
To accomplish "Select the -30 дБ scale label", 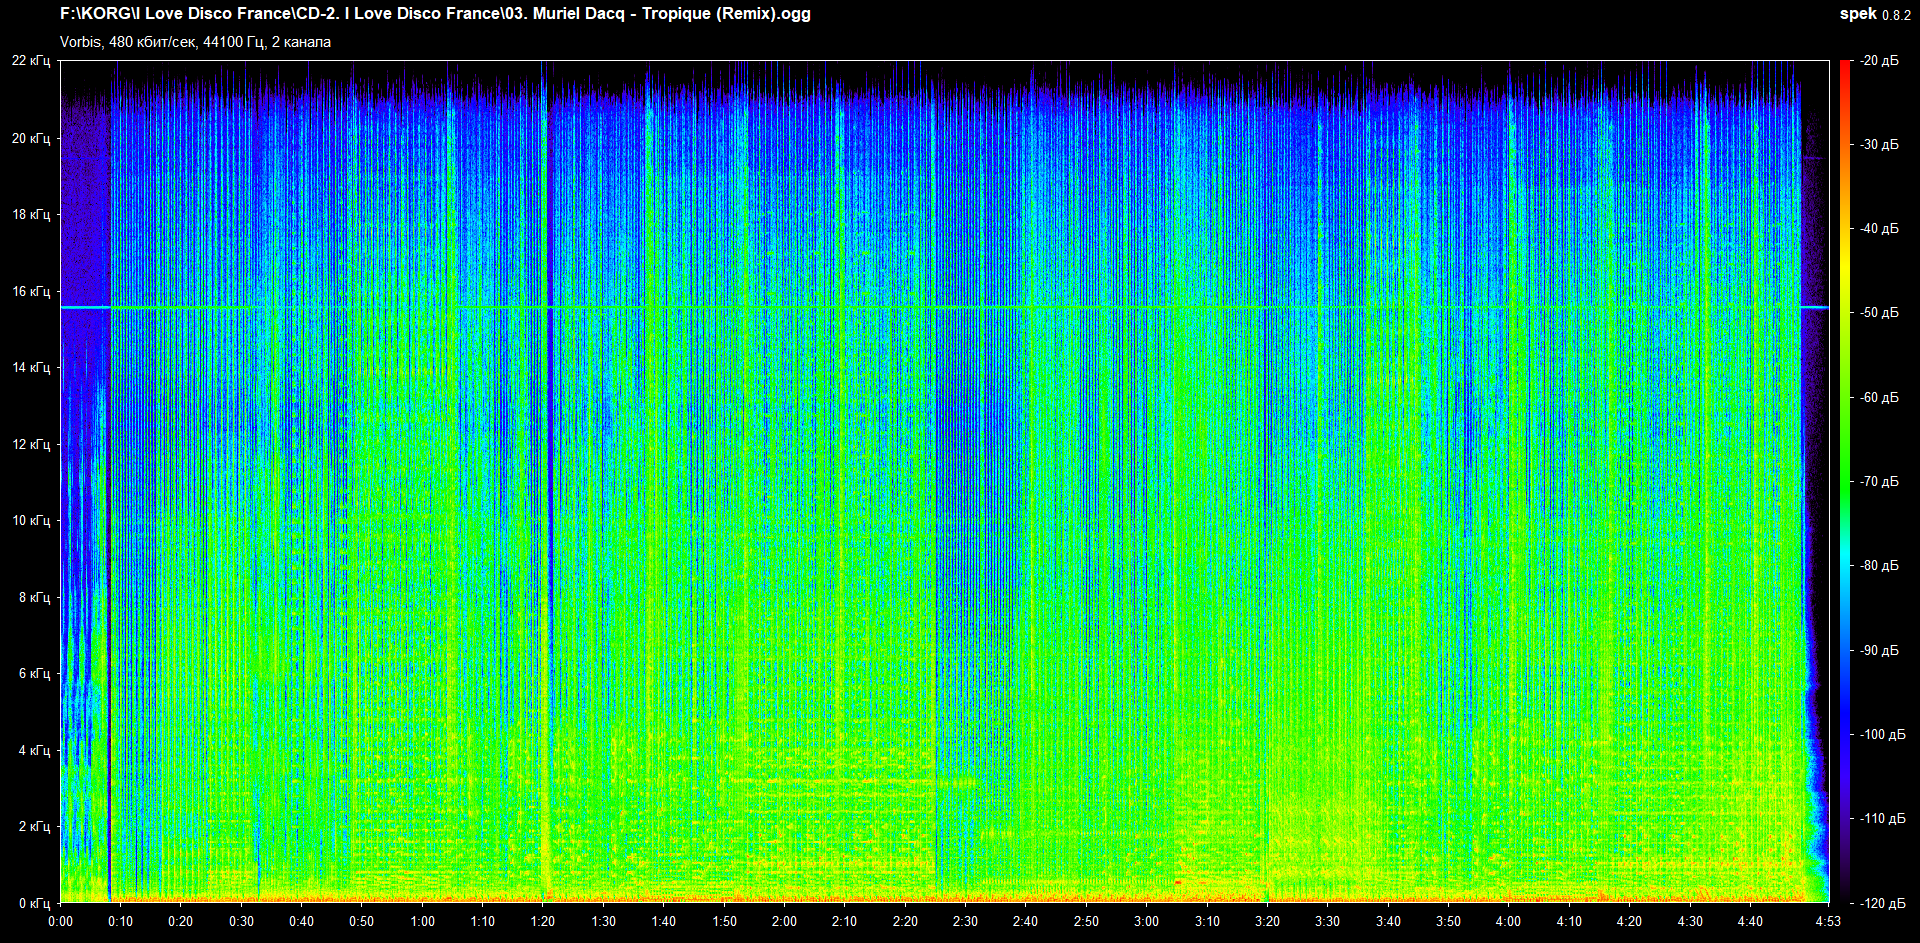I will click(1879, 144).
